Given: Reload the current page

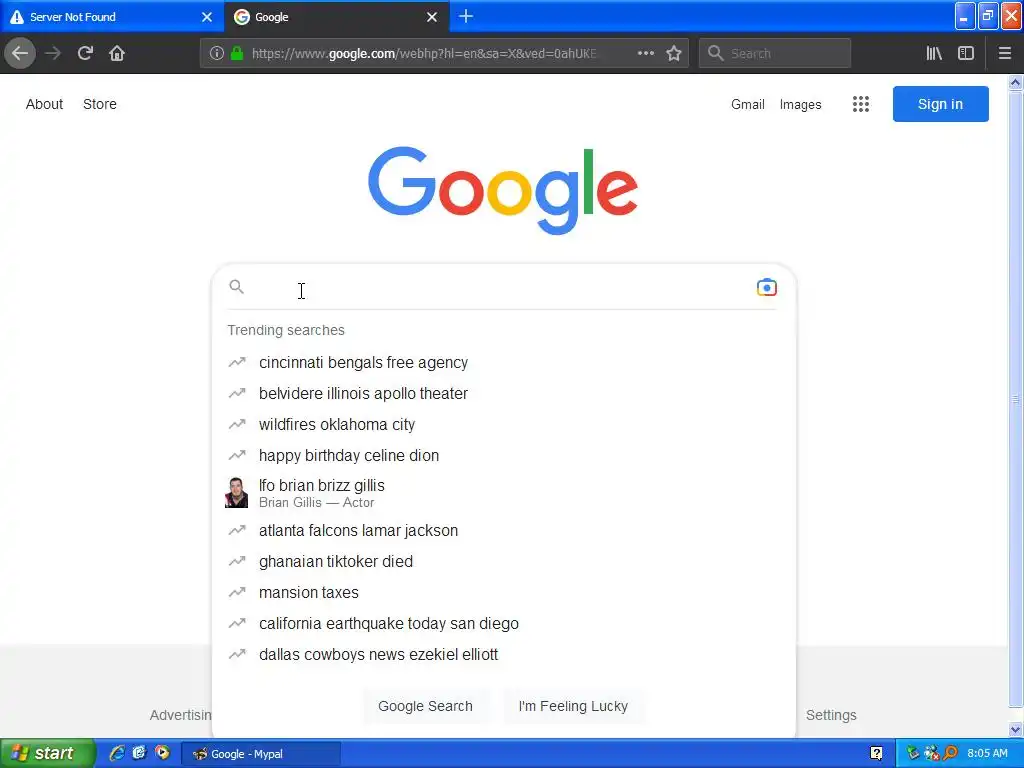Looking at the screenshot, I should pos(85,53).
